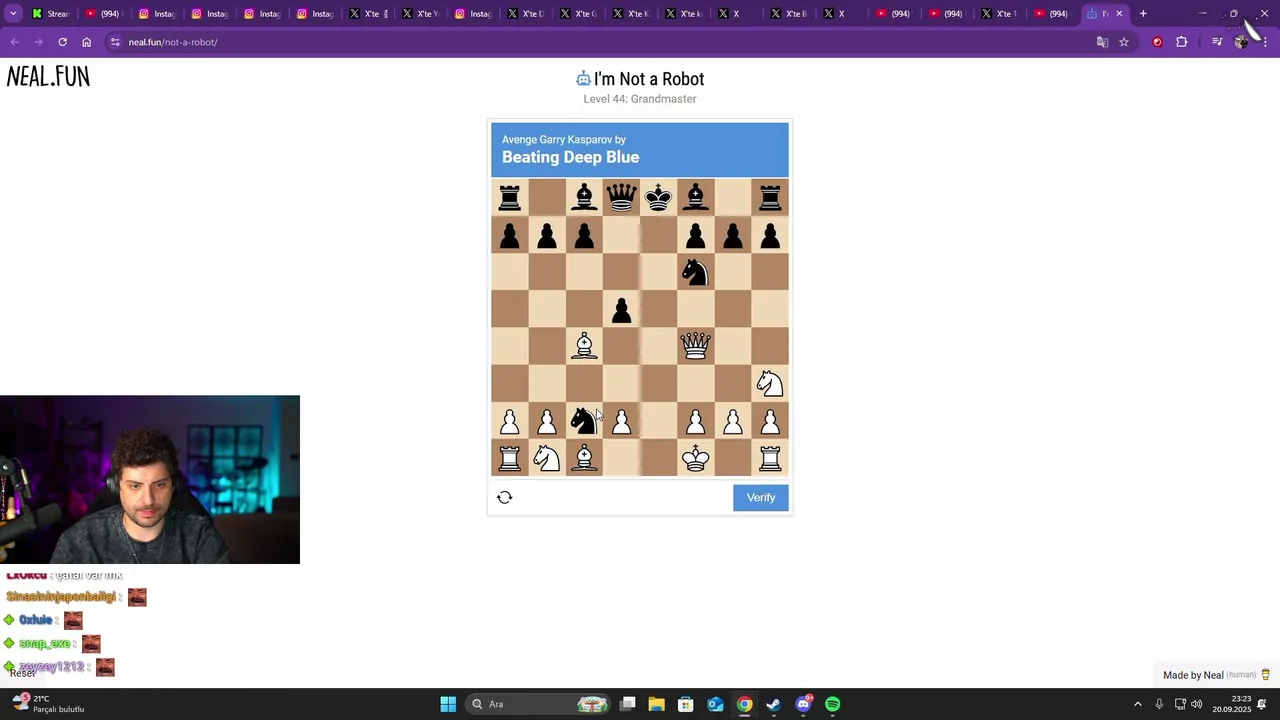Viewport: 1280px width, 720px height.
Task: Click chat username snap_exe
Action: [x=45, y=644]
